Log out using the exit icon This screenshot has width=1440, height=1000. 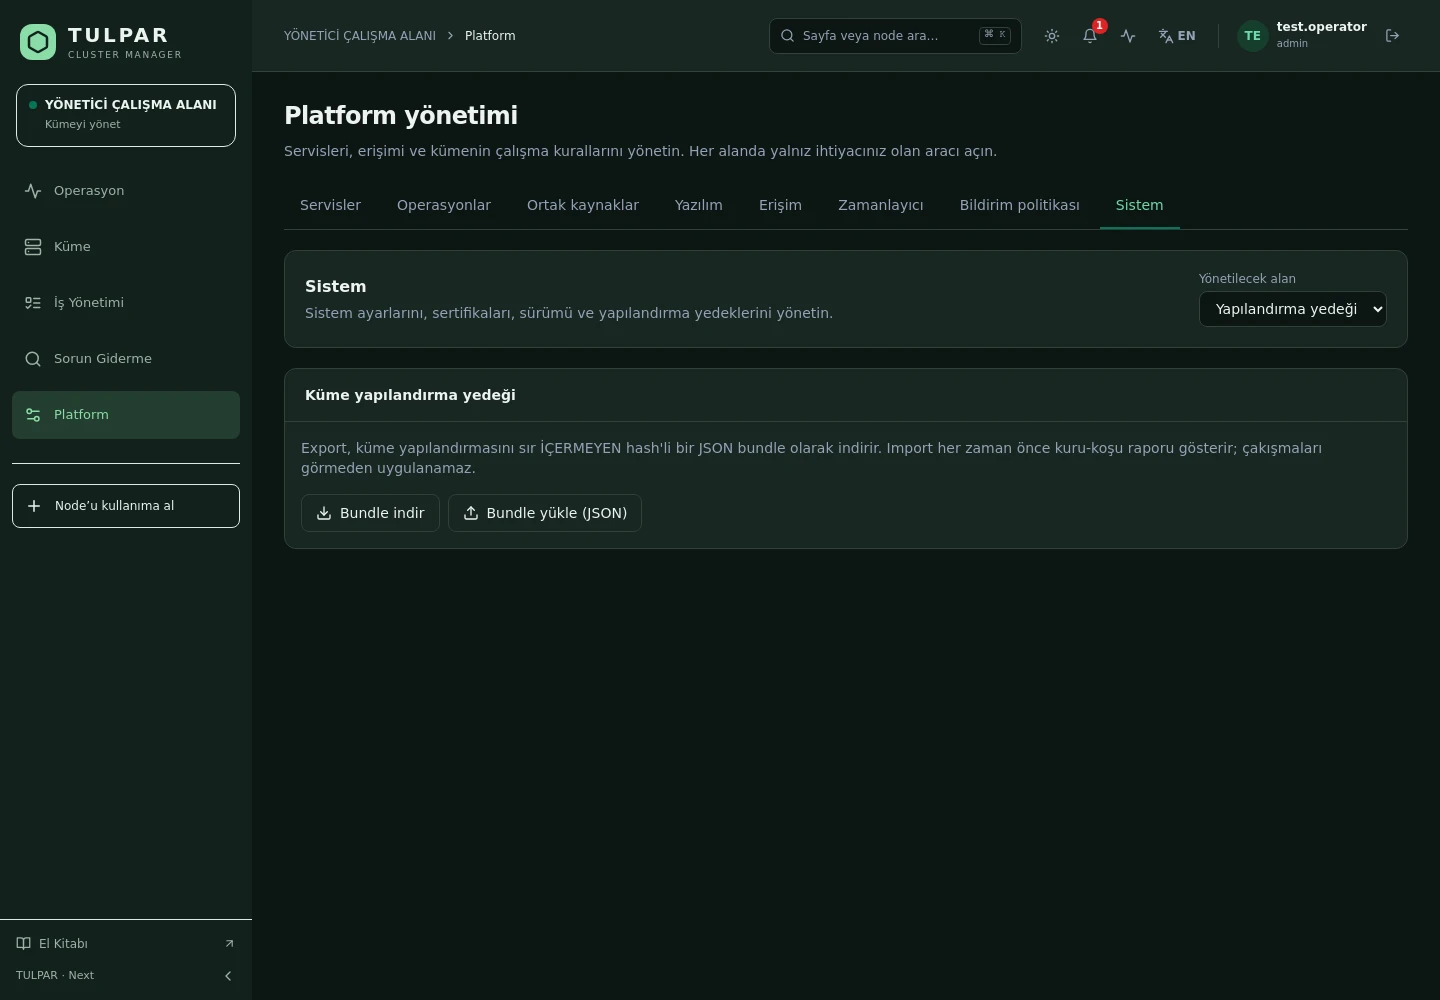point(1392,36)
